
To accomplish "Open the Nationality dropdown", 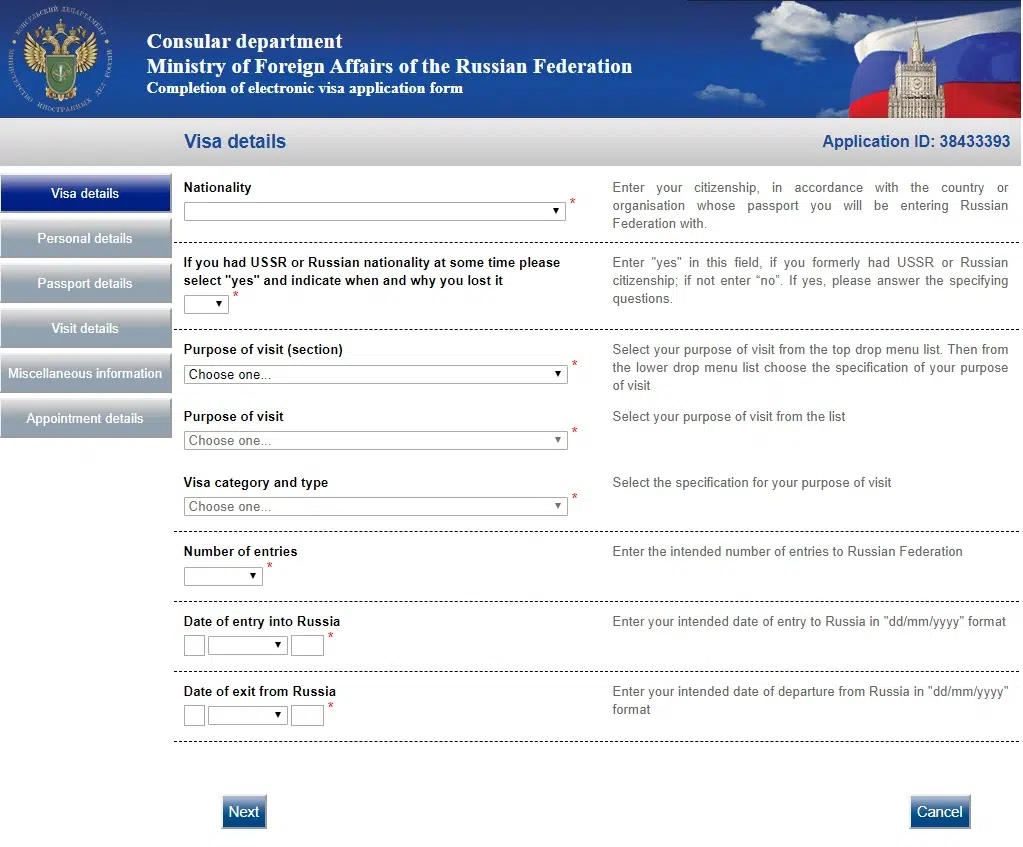I will click(x=374, y=211).
